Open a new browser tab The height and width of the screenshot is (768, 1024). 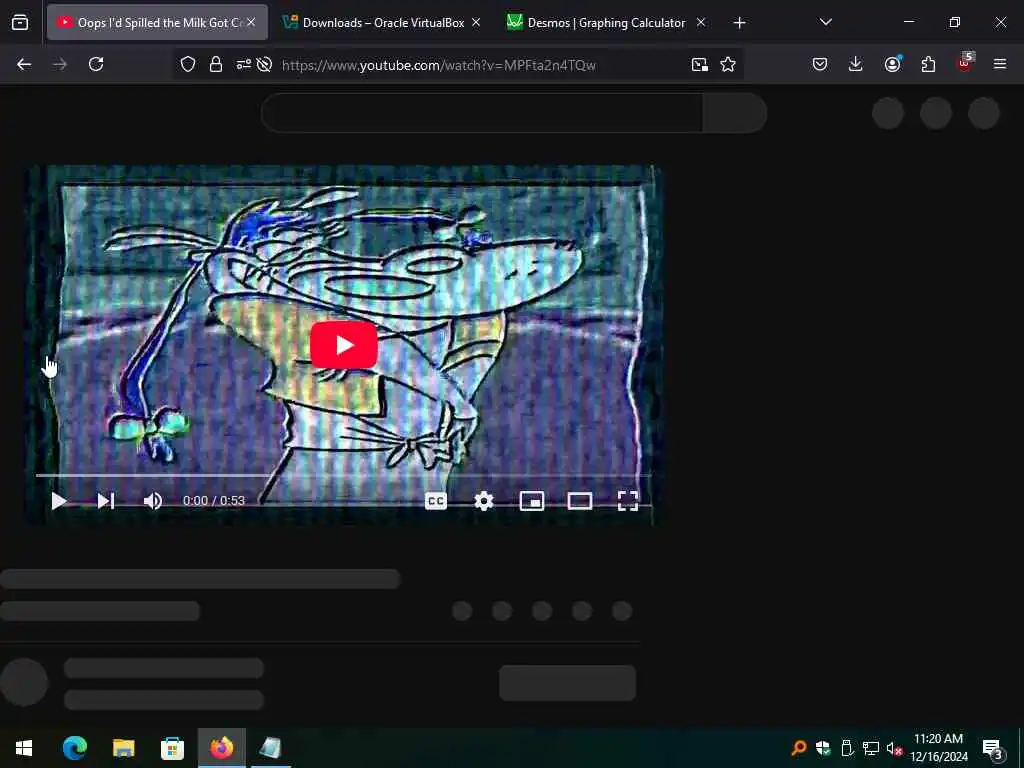739,23
